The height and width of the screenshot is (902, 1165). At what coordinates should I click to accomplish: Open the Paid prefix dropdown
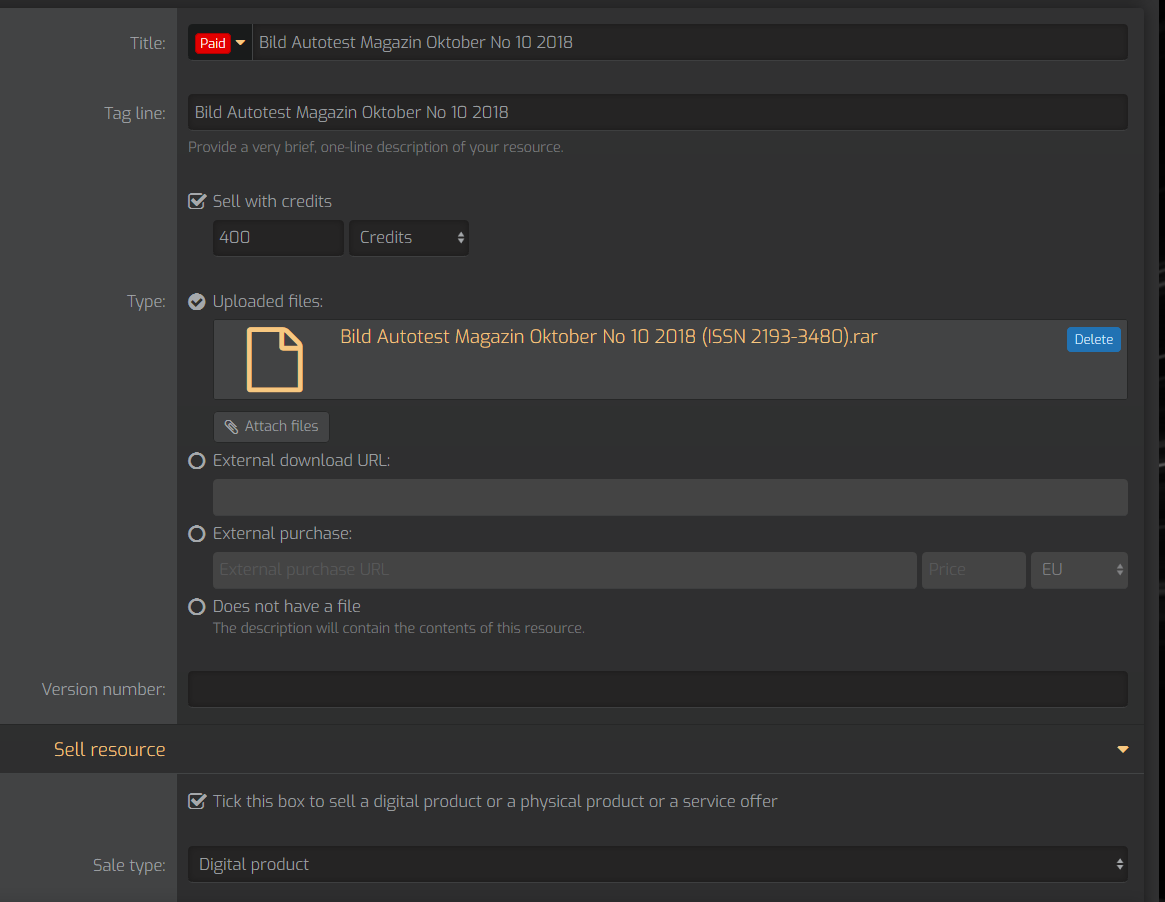(x=220, y=42)
